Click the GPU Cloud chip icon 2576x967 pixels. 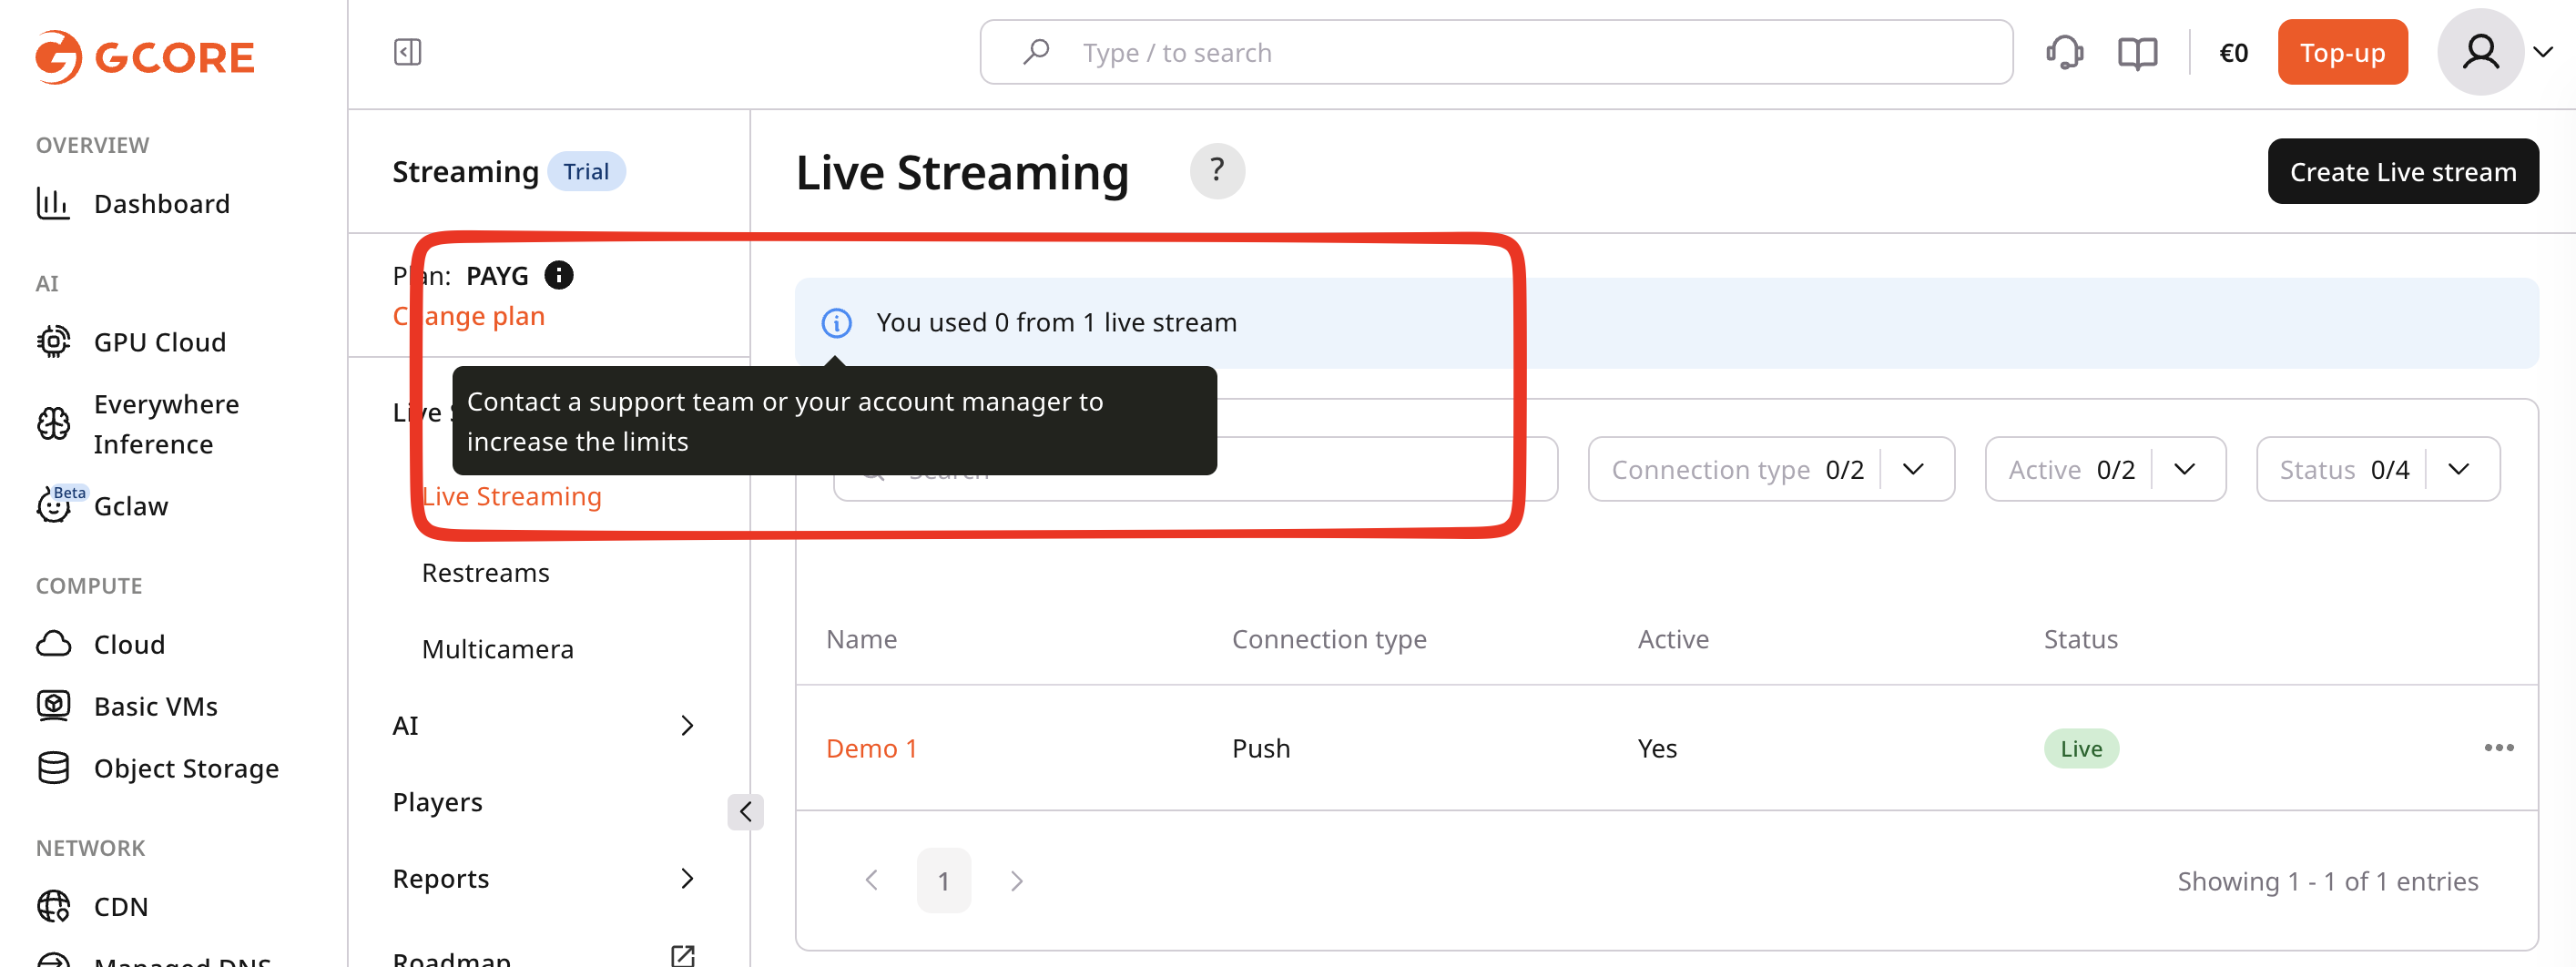click(x=53, y=342)
